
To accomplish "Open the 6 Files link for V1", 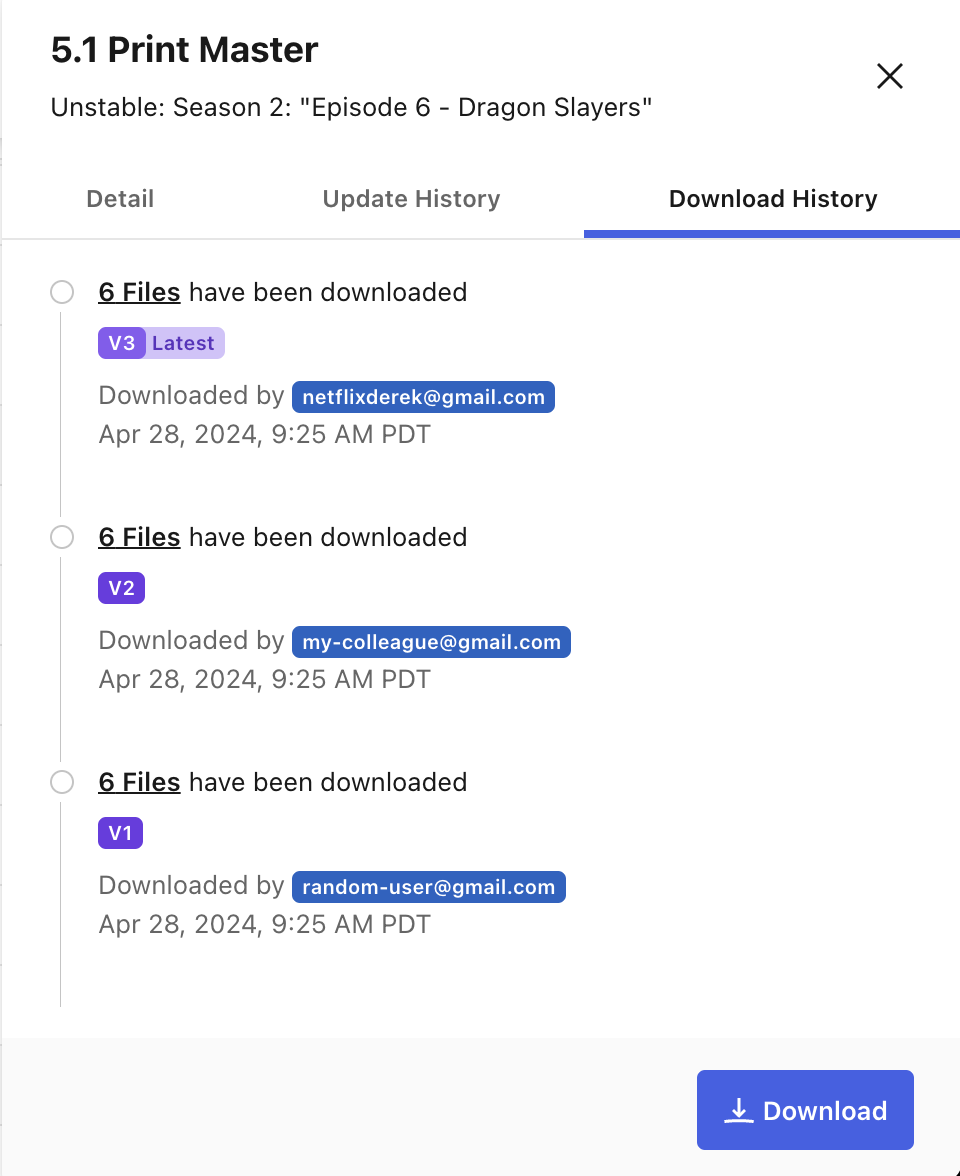I will click(140, 782).
